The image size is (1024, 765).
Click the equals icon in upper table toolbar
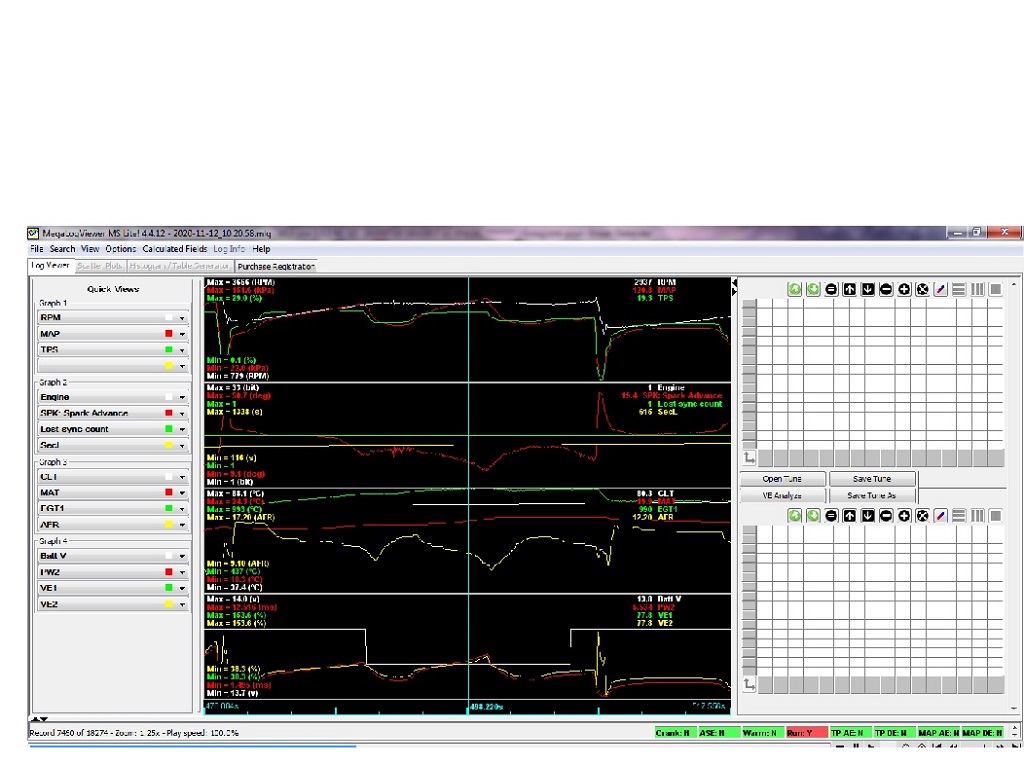tap(832, 289)
